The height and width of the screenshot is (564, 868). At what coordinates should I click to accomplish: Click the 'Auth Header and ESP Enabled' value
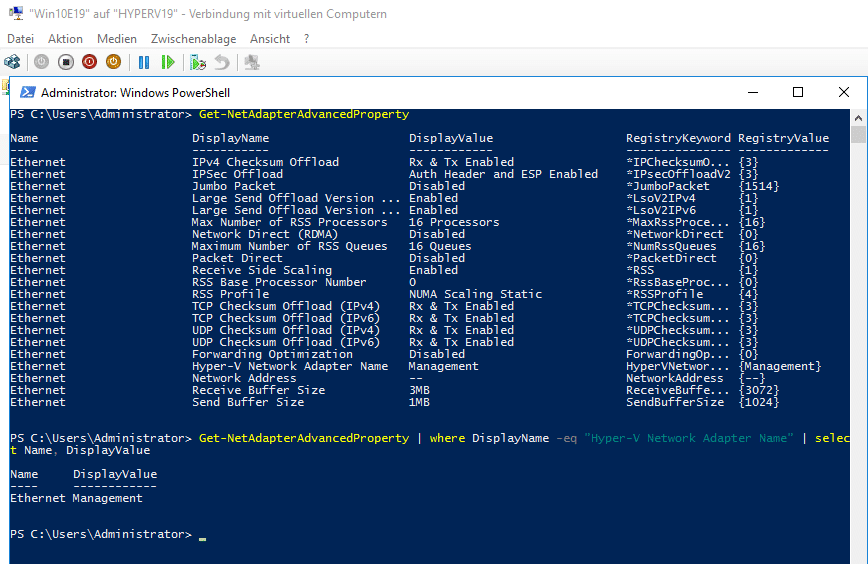[x=503, y=174]
